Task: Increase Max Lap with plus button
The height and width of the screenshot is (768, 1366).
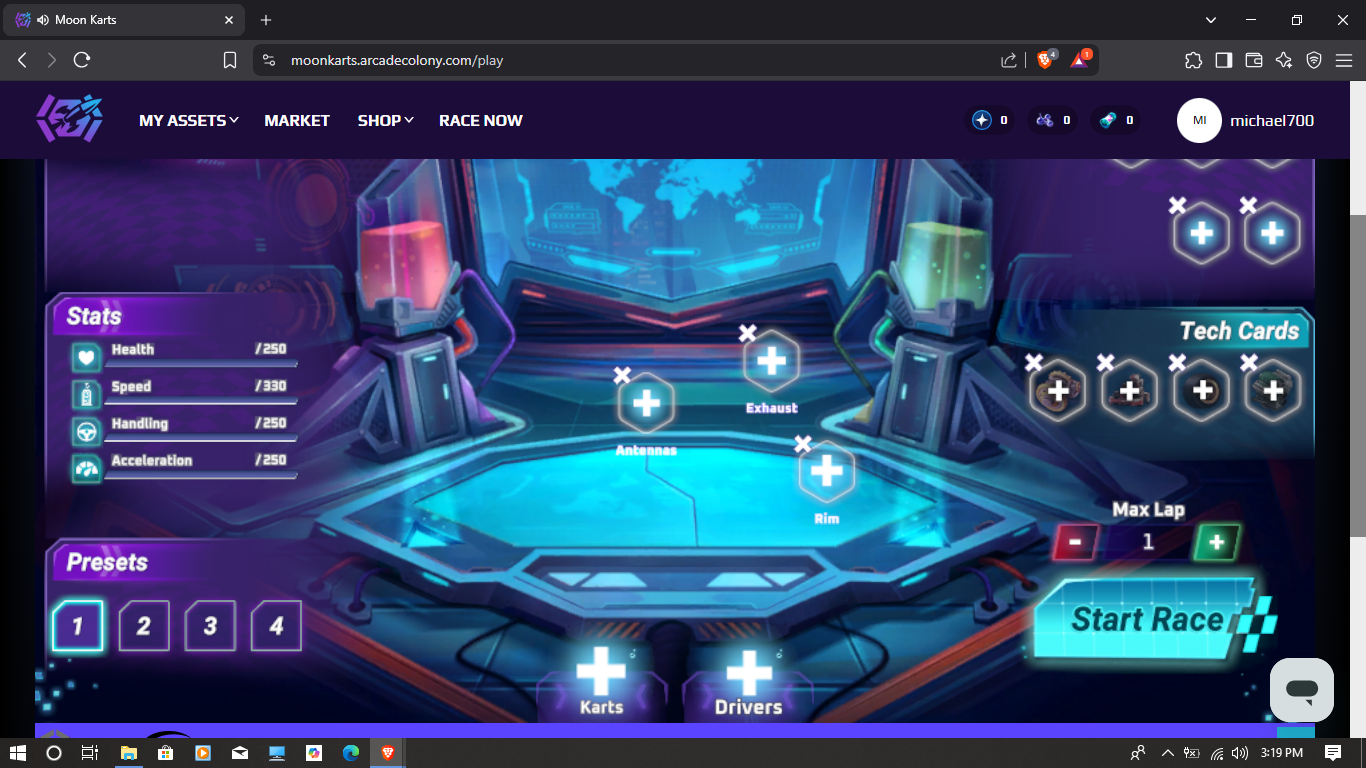Action: coord(1217,542)
